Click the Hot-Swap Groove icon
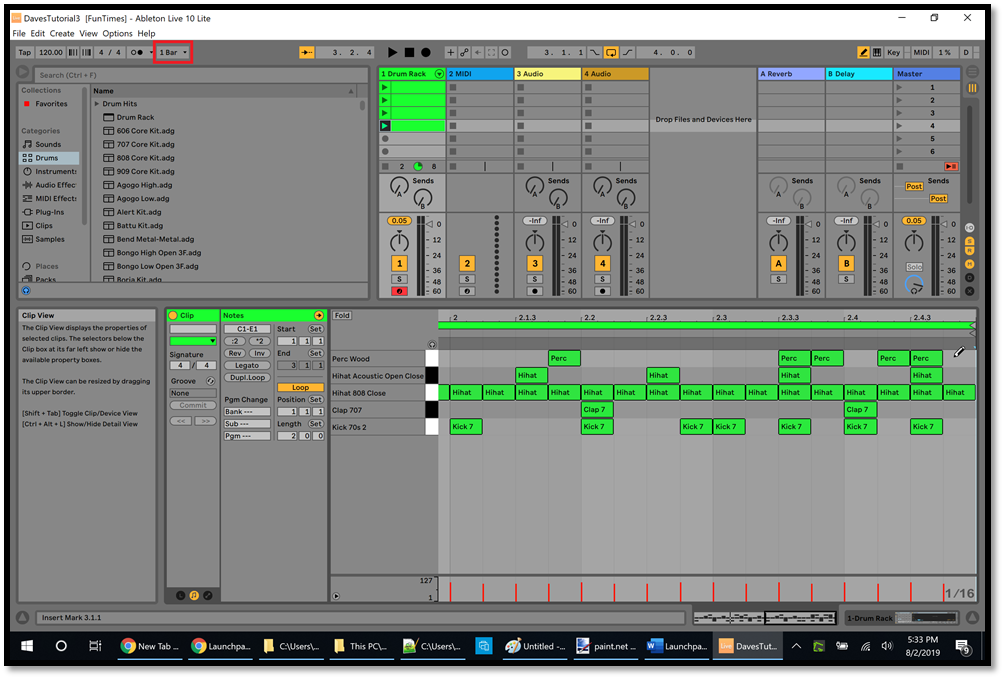The image size is (1004, 679). [x=210, y=380]
